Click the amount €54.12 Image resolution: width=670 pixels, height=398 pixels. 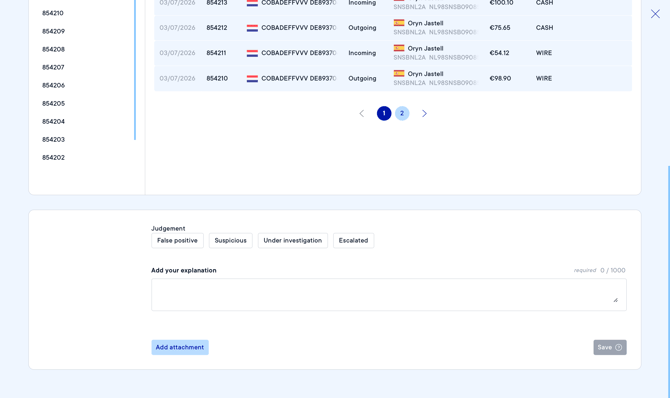[500, 53]
